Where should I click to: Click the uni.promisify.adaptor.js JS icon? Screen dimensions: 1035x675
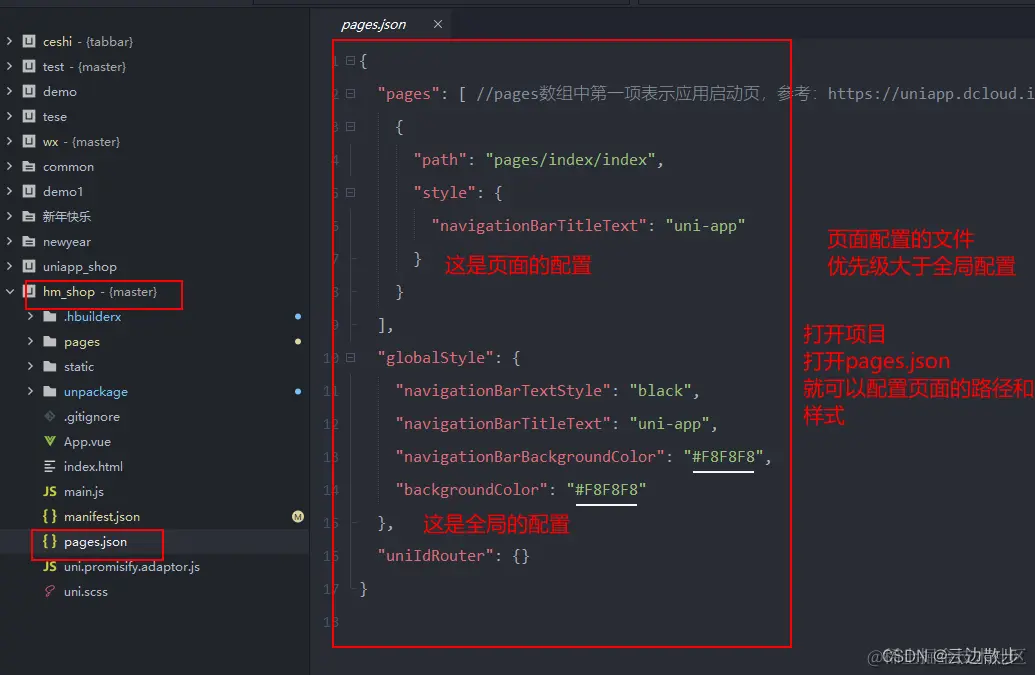click(50, 567)
